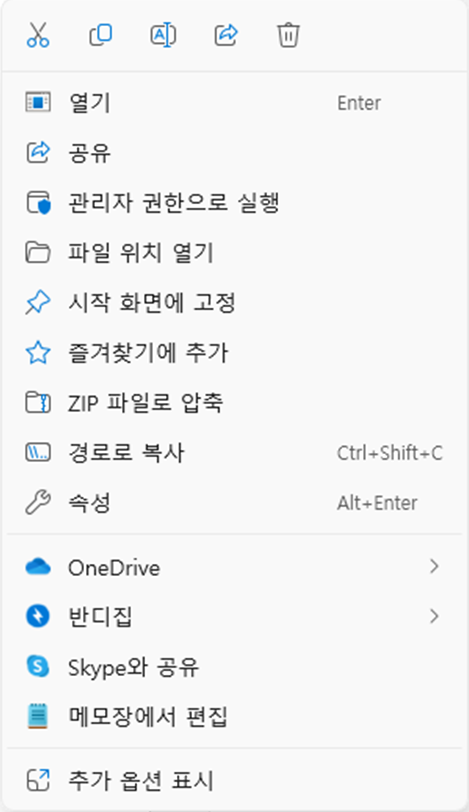Click the Copy icon in top row
The width and height of the screenshot is (469, 812).
pyautogui.click(x=101, y=35)
